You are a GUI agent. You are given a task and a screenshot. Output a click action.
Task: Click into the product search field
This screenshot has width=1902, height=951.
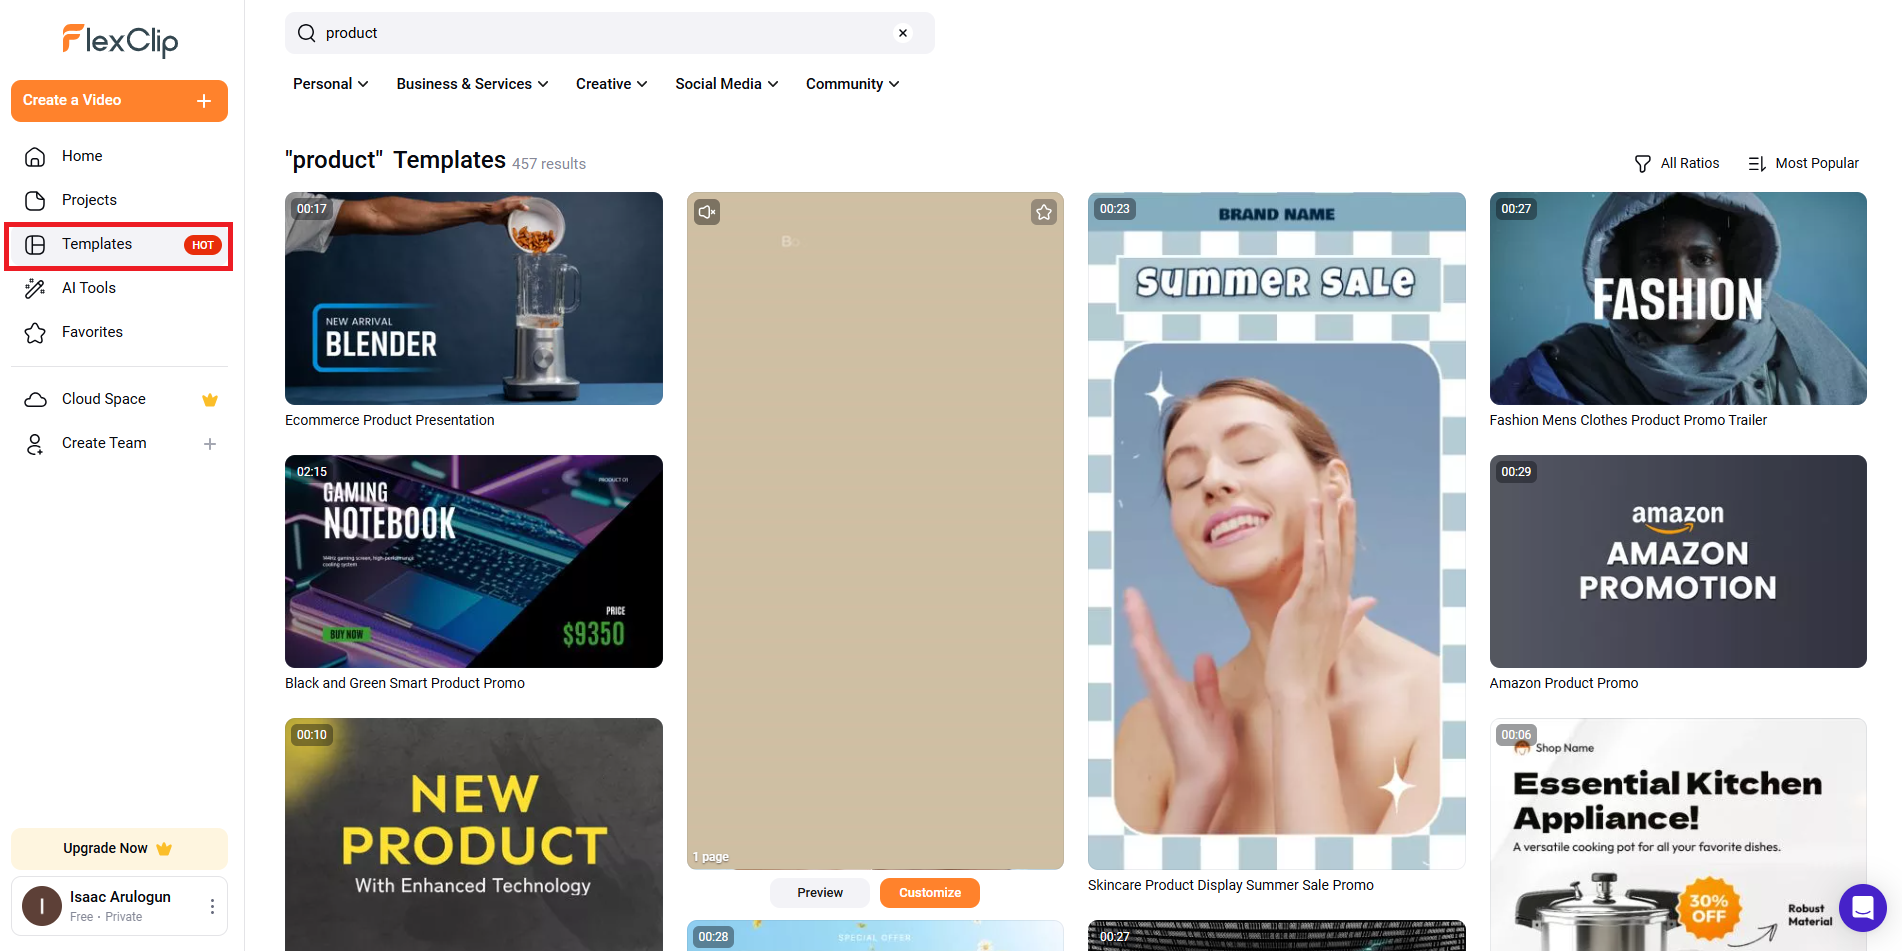(610, 33)
